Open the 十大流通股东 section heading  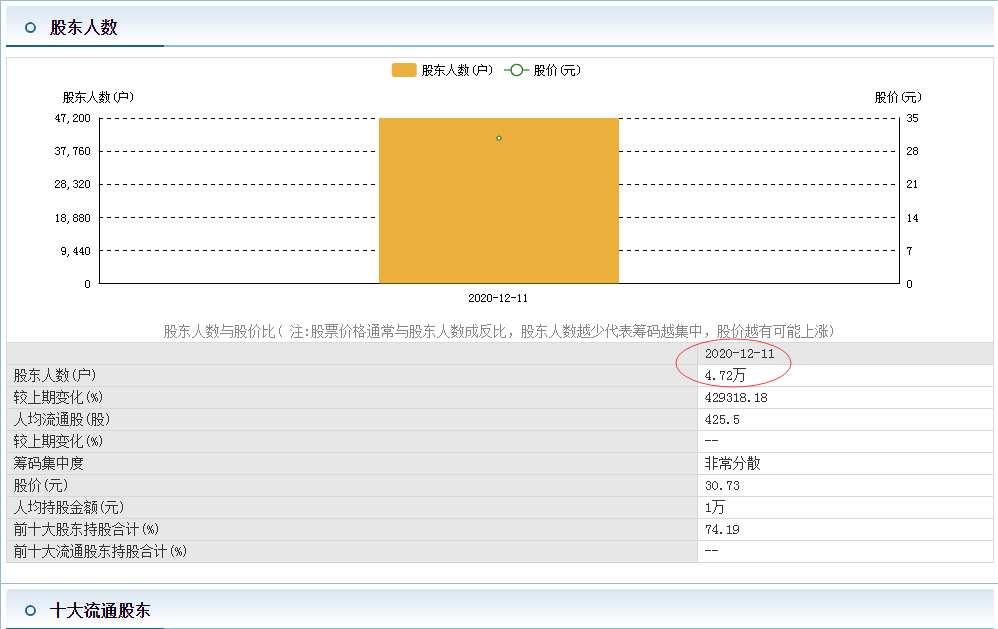100,610
